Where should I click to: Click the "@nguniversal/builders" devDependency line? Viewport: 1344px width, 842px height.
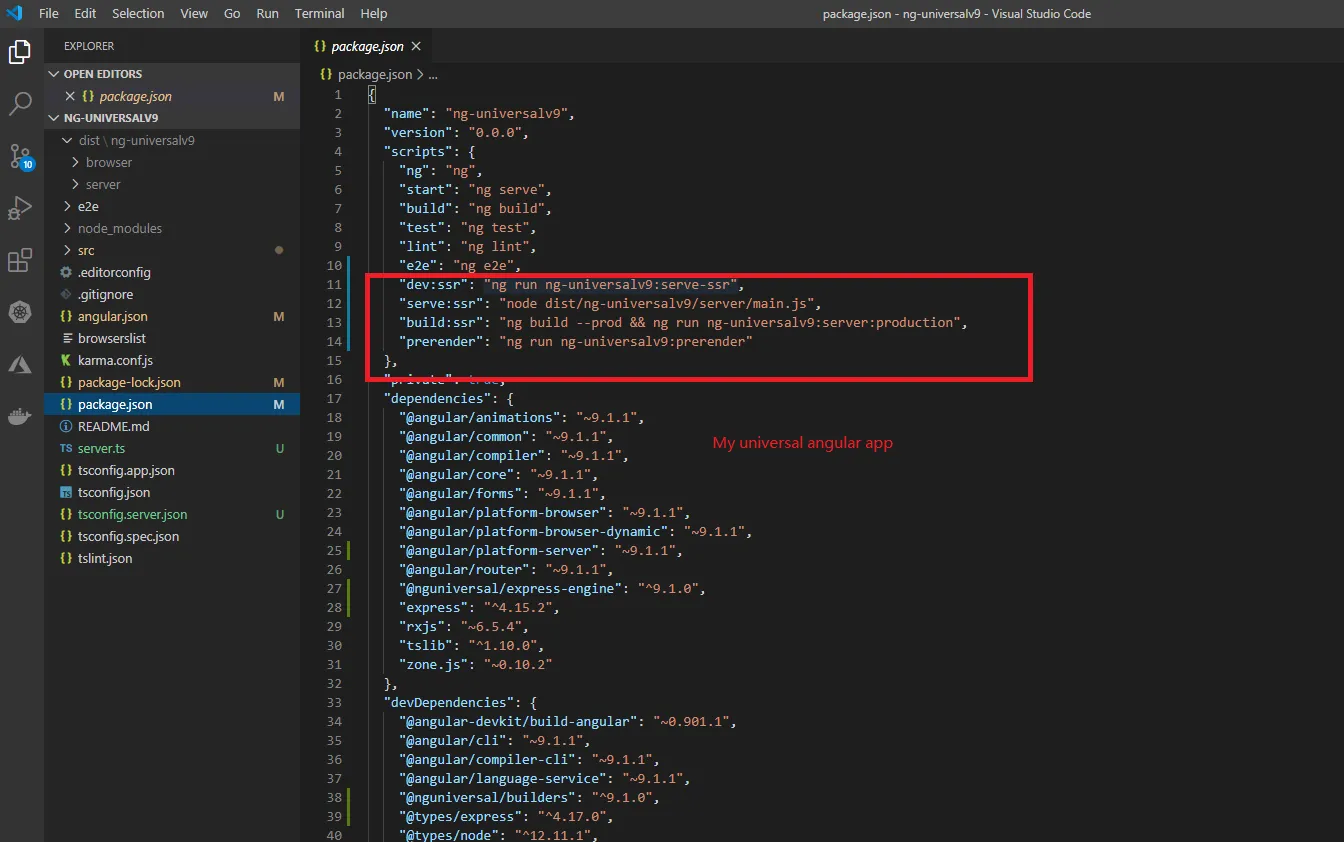[529, 798]
